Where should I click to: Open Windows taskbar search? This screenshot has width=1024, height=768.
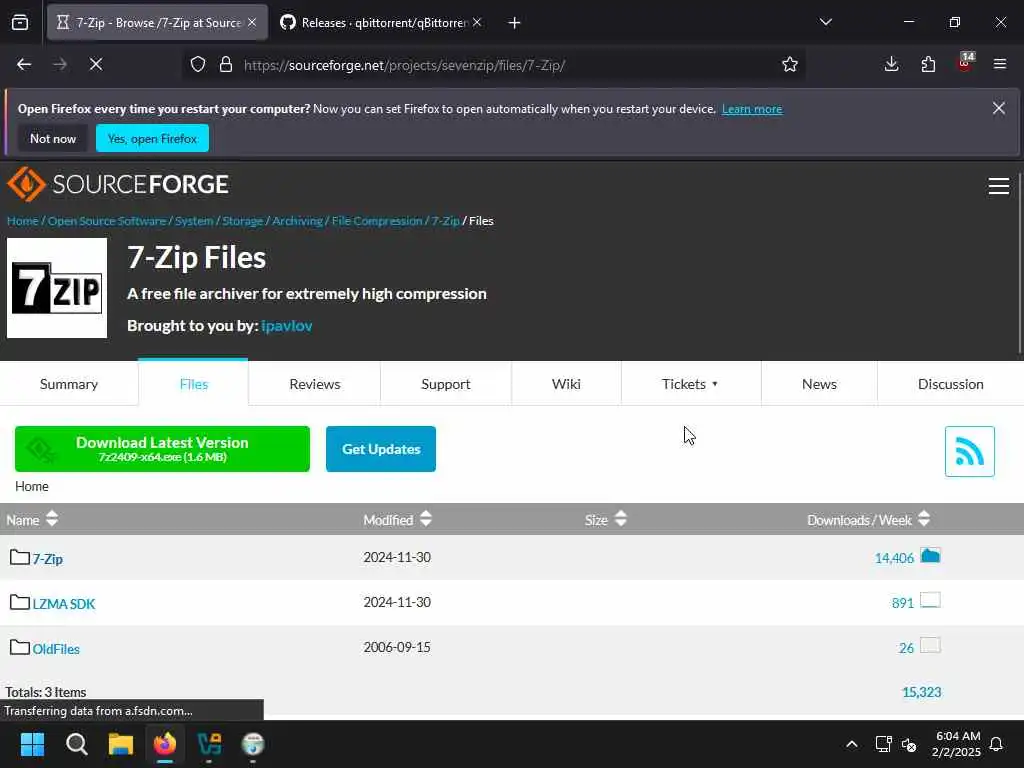coord(76,744)
